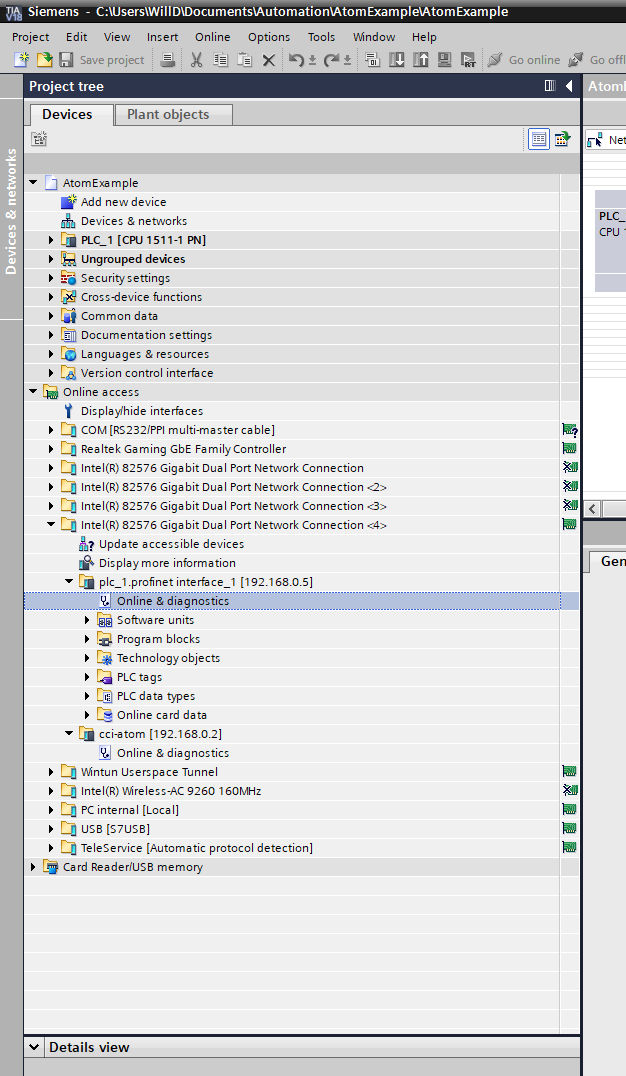Open Add new device
This screenshot has height=1076, width=626.
coord(123,202)
